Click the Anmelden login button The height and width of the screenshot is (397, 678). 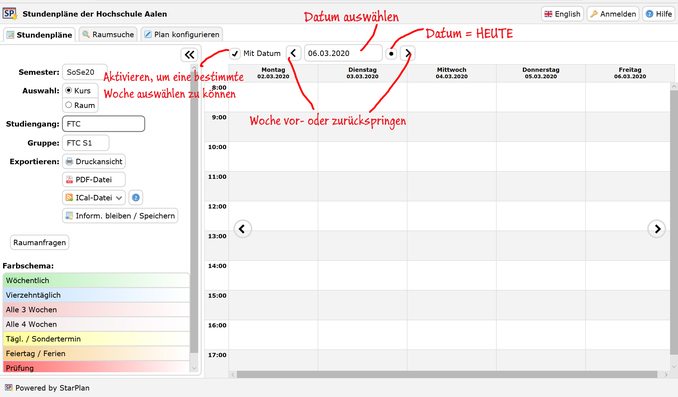click(613, 14)
